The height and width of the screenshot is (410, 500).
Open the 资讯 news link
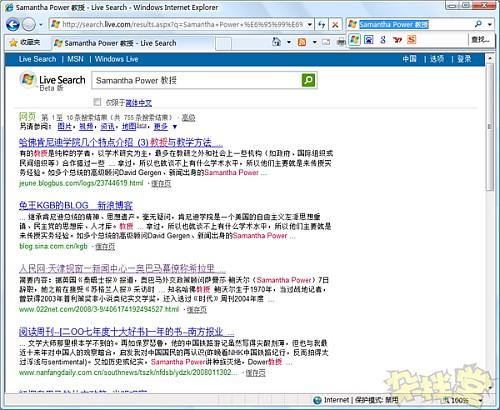click(107, 126)
